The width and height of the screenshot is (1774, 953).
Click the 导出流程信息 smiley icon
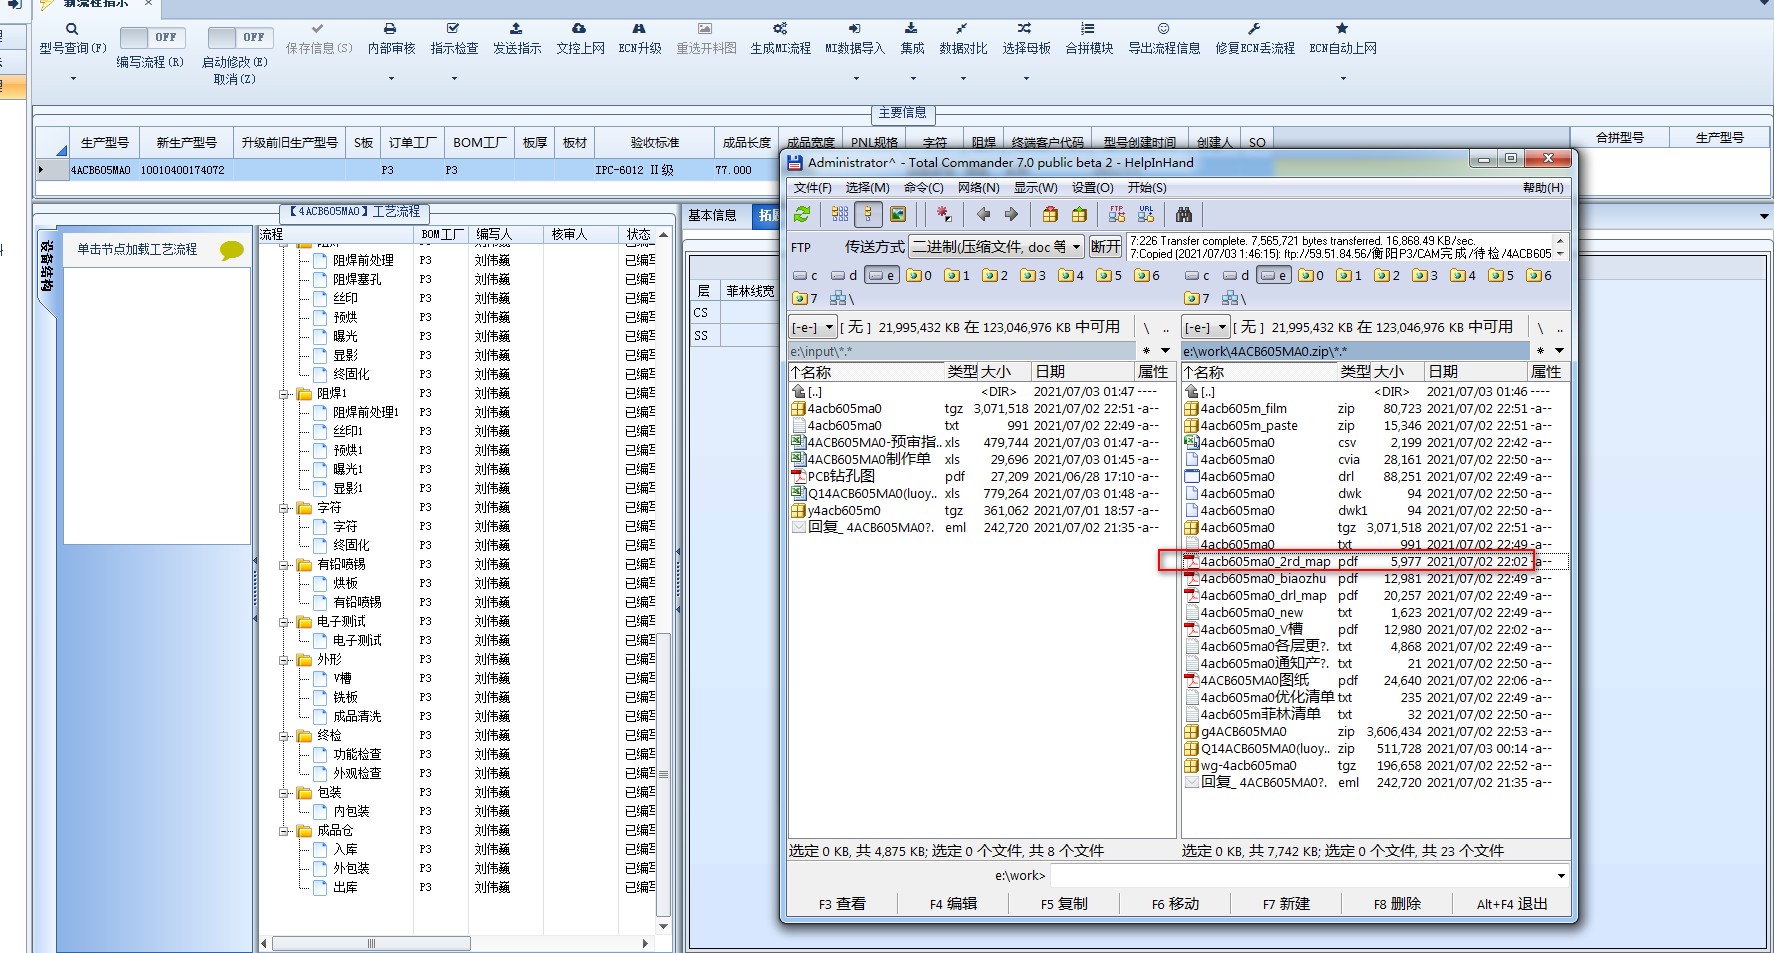coord(1163,29)
